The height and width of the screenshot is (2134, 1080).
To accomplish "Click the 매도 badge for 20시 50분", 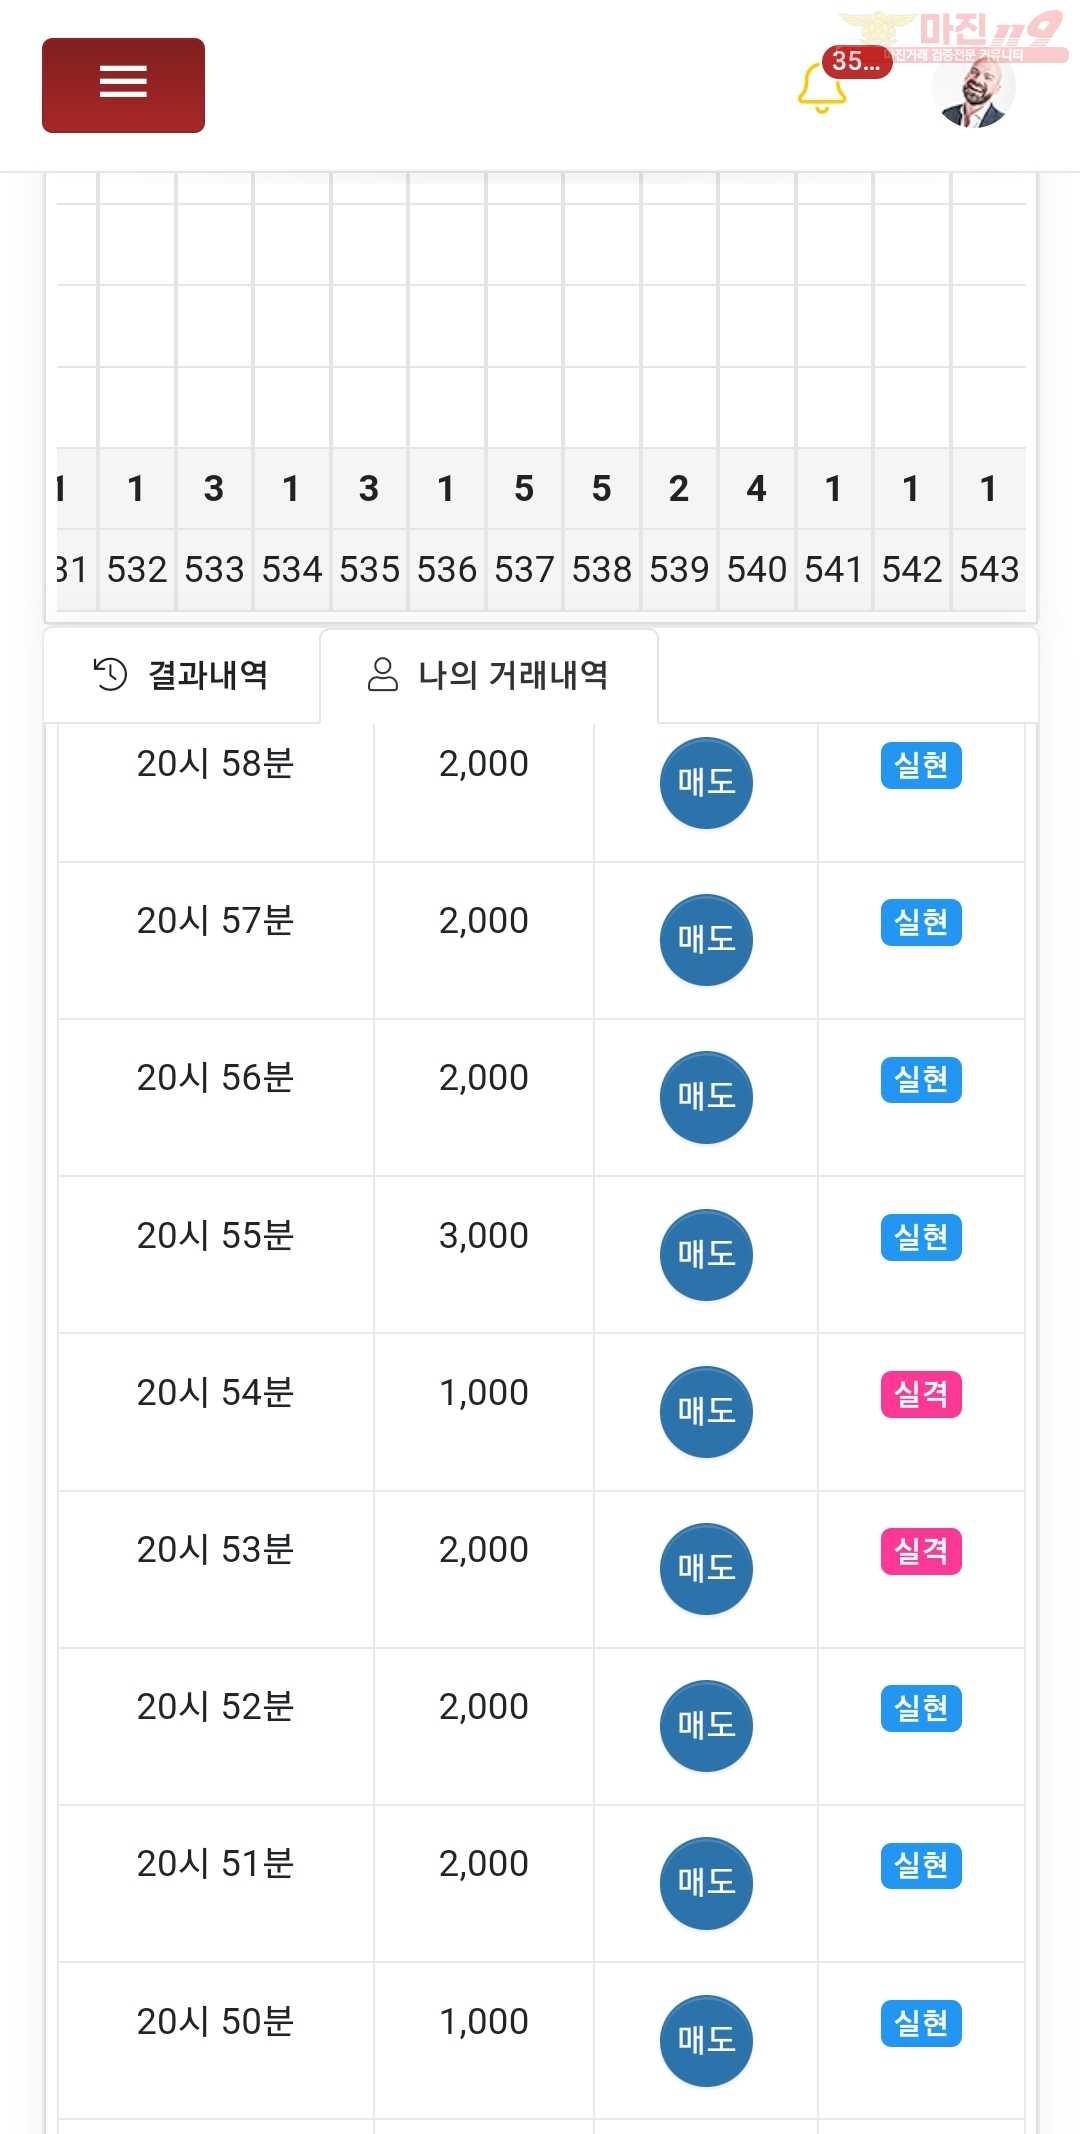I will pyautogui.click(x=706, y=2041).
